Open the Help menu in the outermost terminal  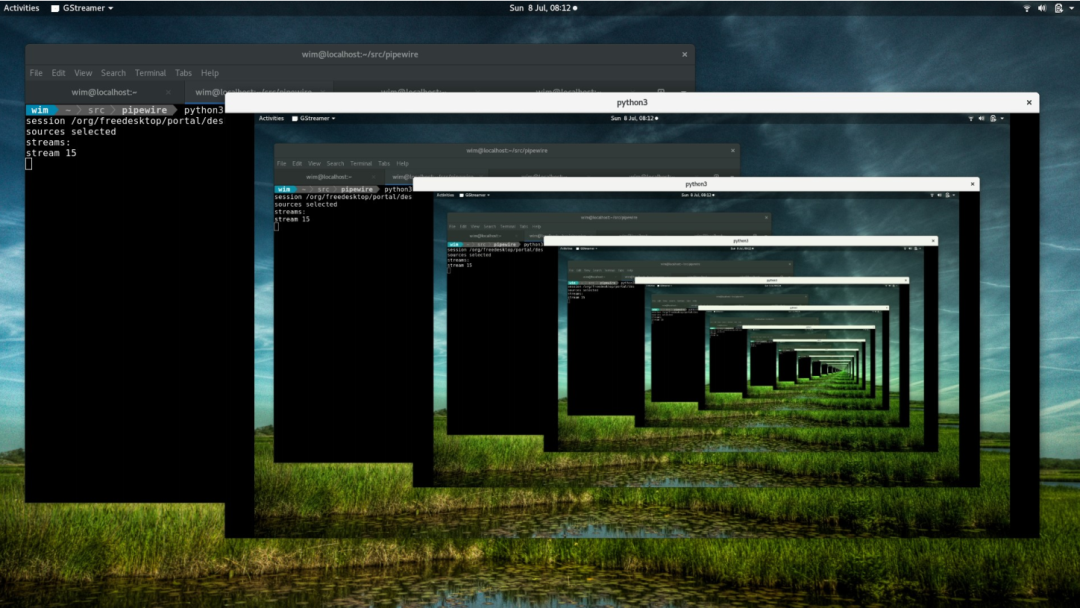pyautogui.click(x=210, y=73)
